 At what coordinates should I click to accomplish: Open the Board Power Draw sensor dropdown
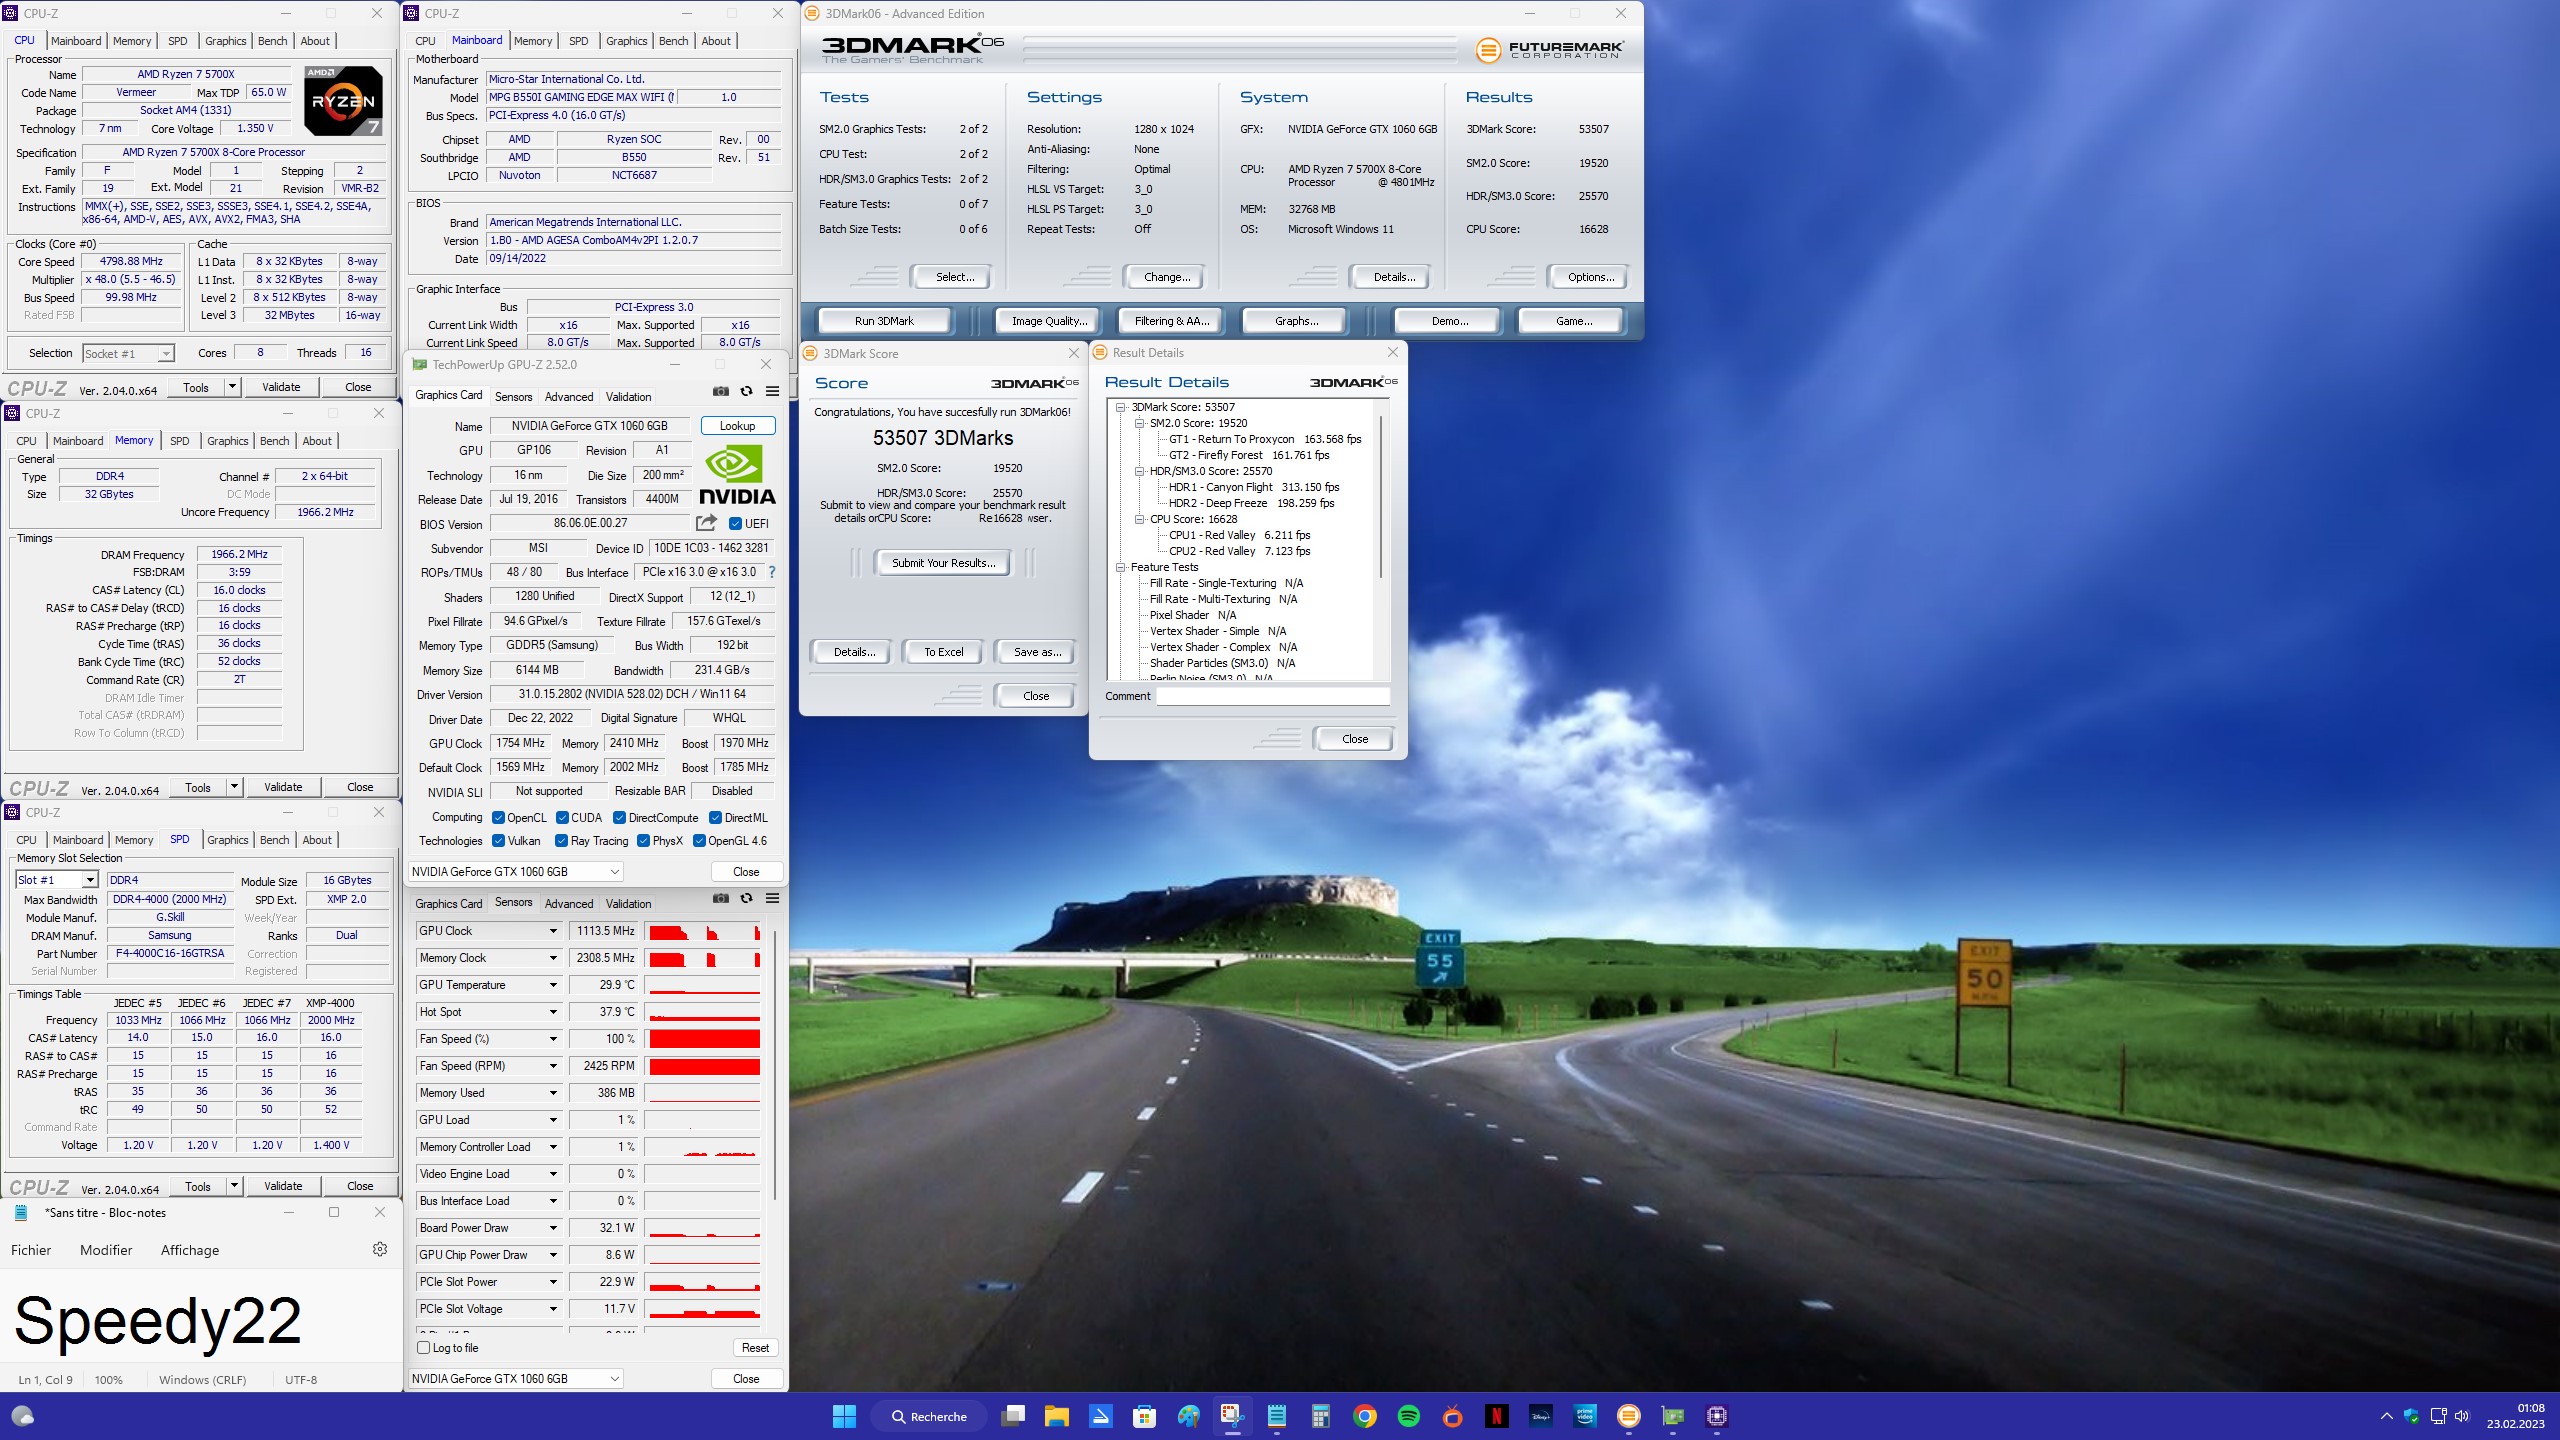(553, 1228)
